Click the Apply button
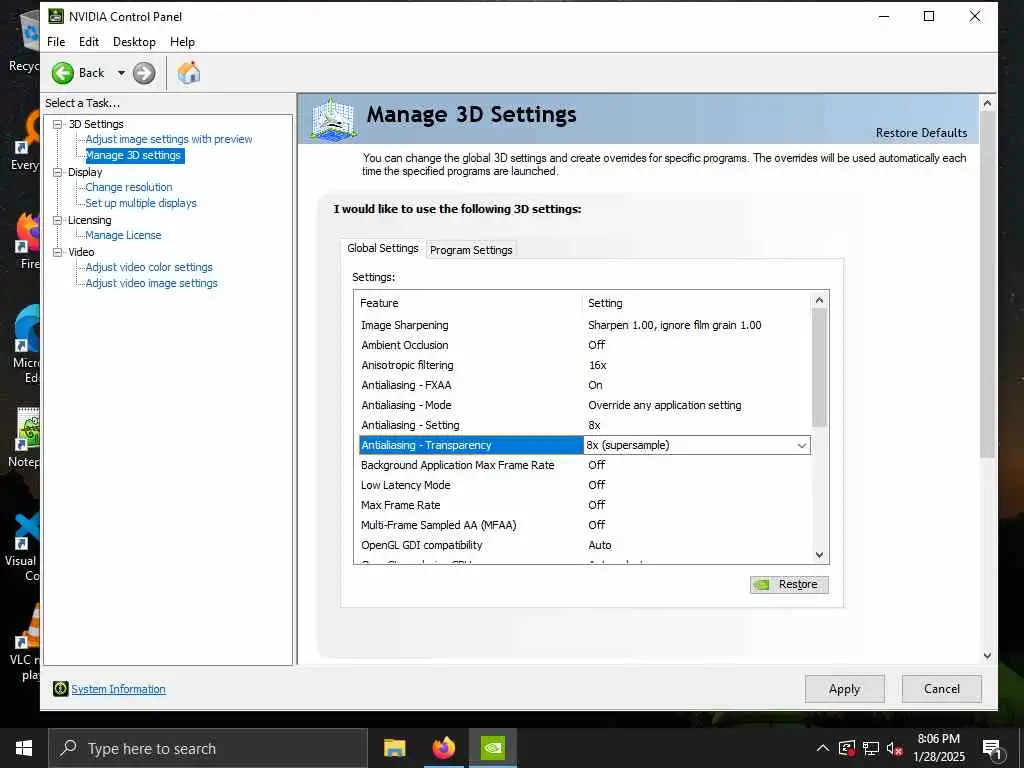The width and height of the screenshot is (1024, 768). click(844, 689)
